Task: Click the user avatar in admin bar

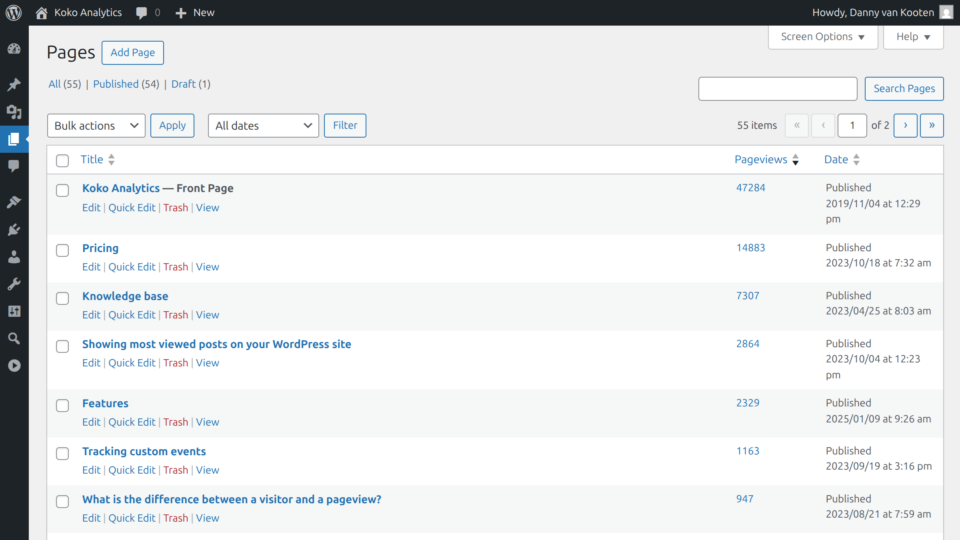Action: coord(947,12)
